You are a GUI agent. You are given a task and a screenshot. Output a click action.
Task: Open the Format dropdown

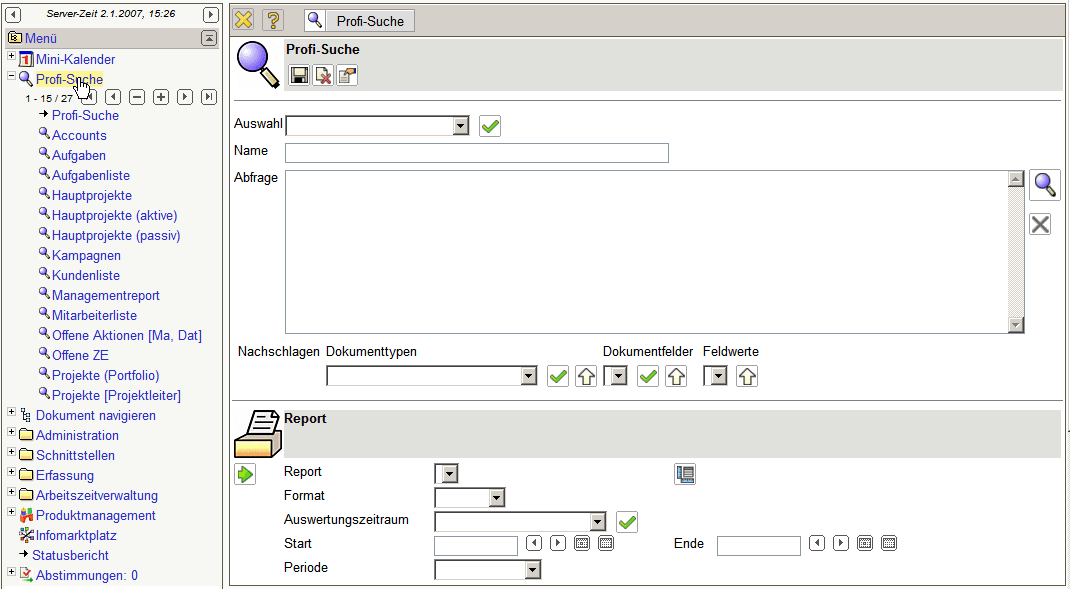[497, 498]
